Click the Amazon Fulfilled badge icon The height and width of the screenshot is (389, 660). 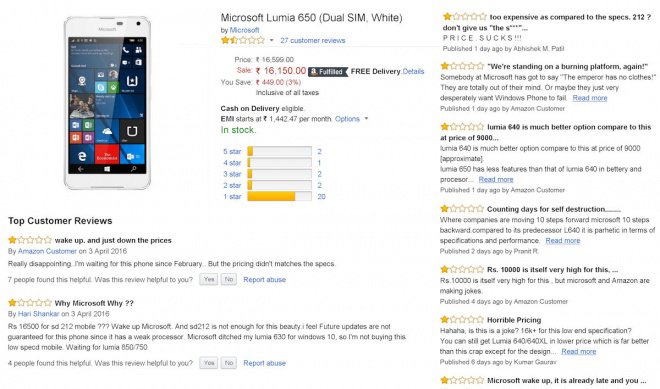328,72
